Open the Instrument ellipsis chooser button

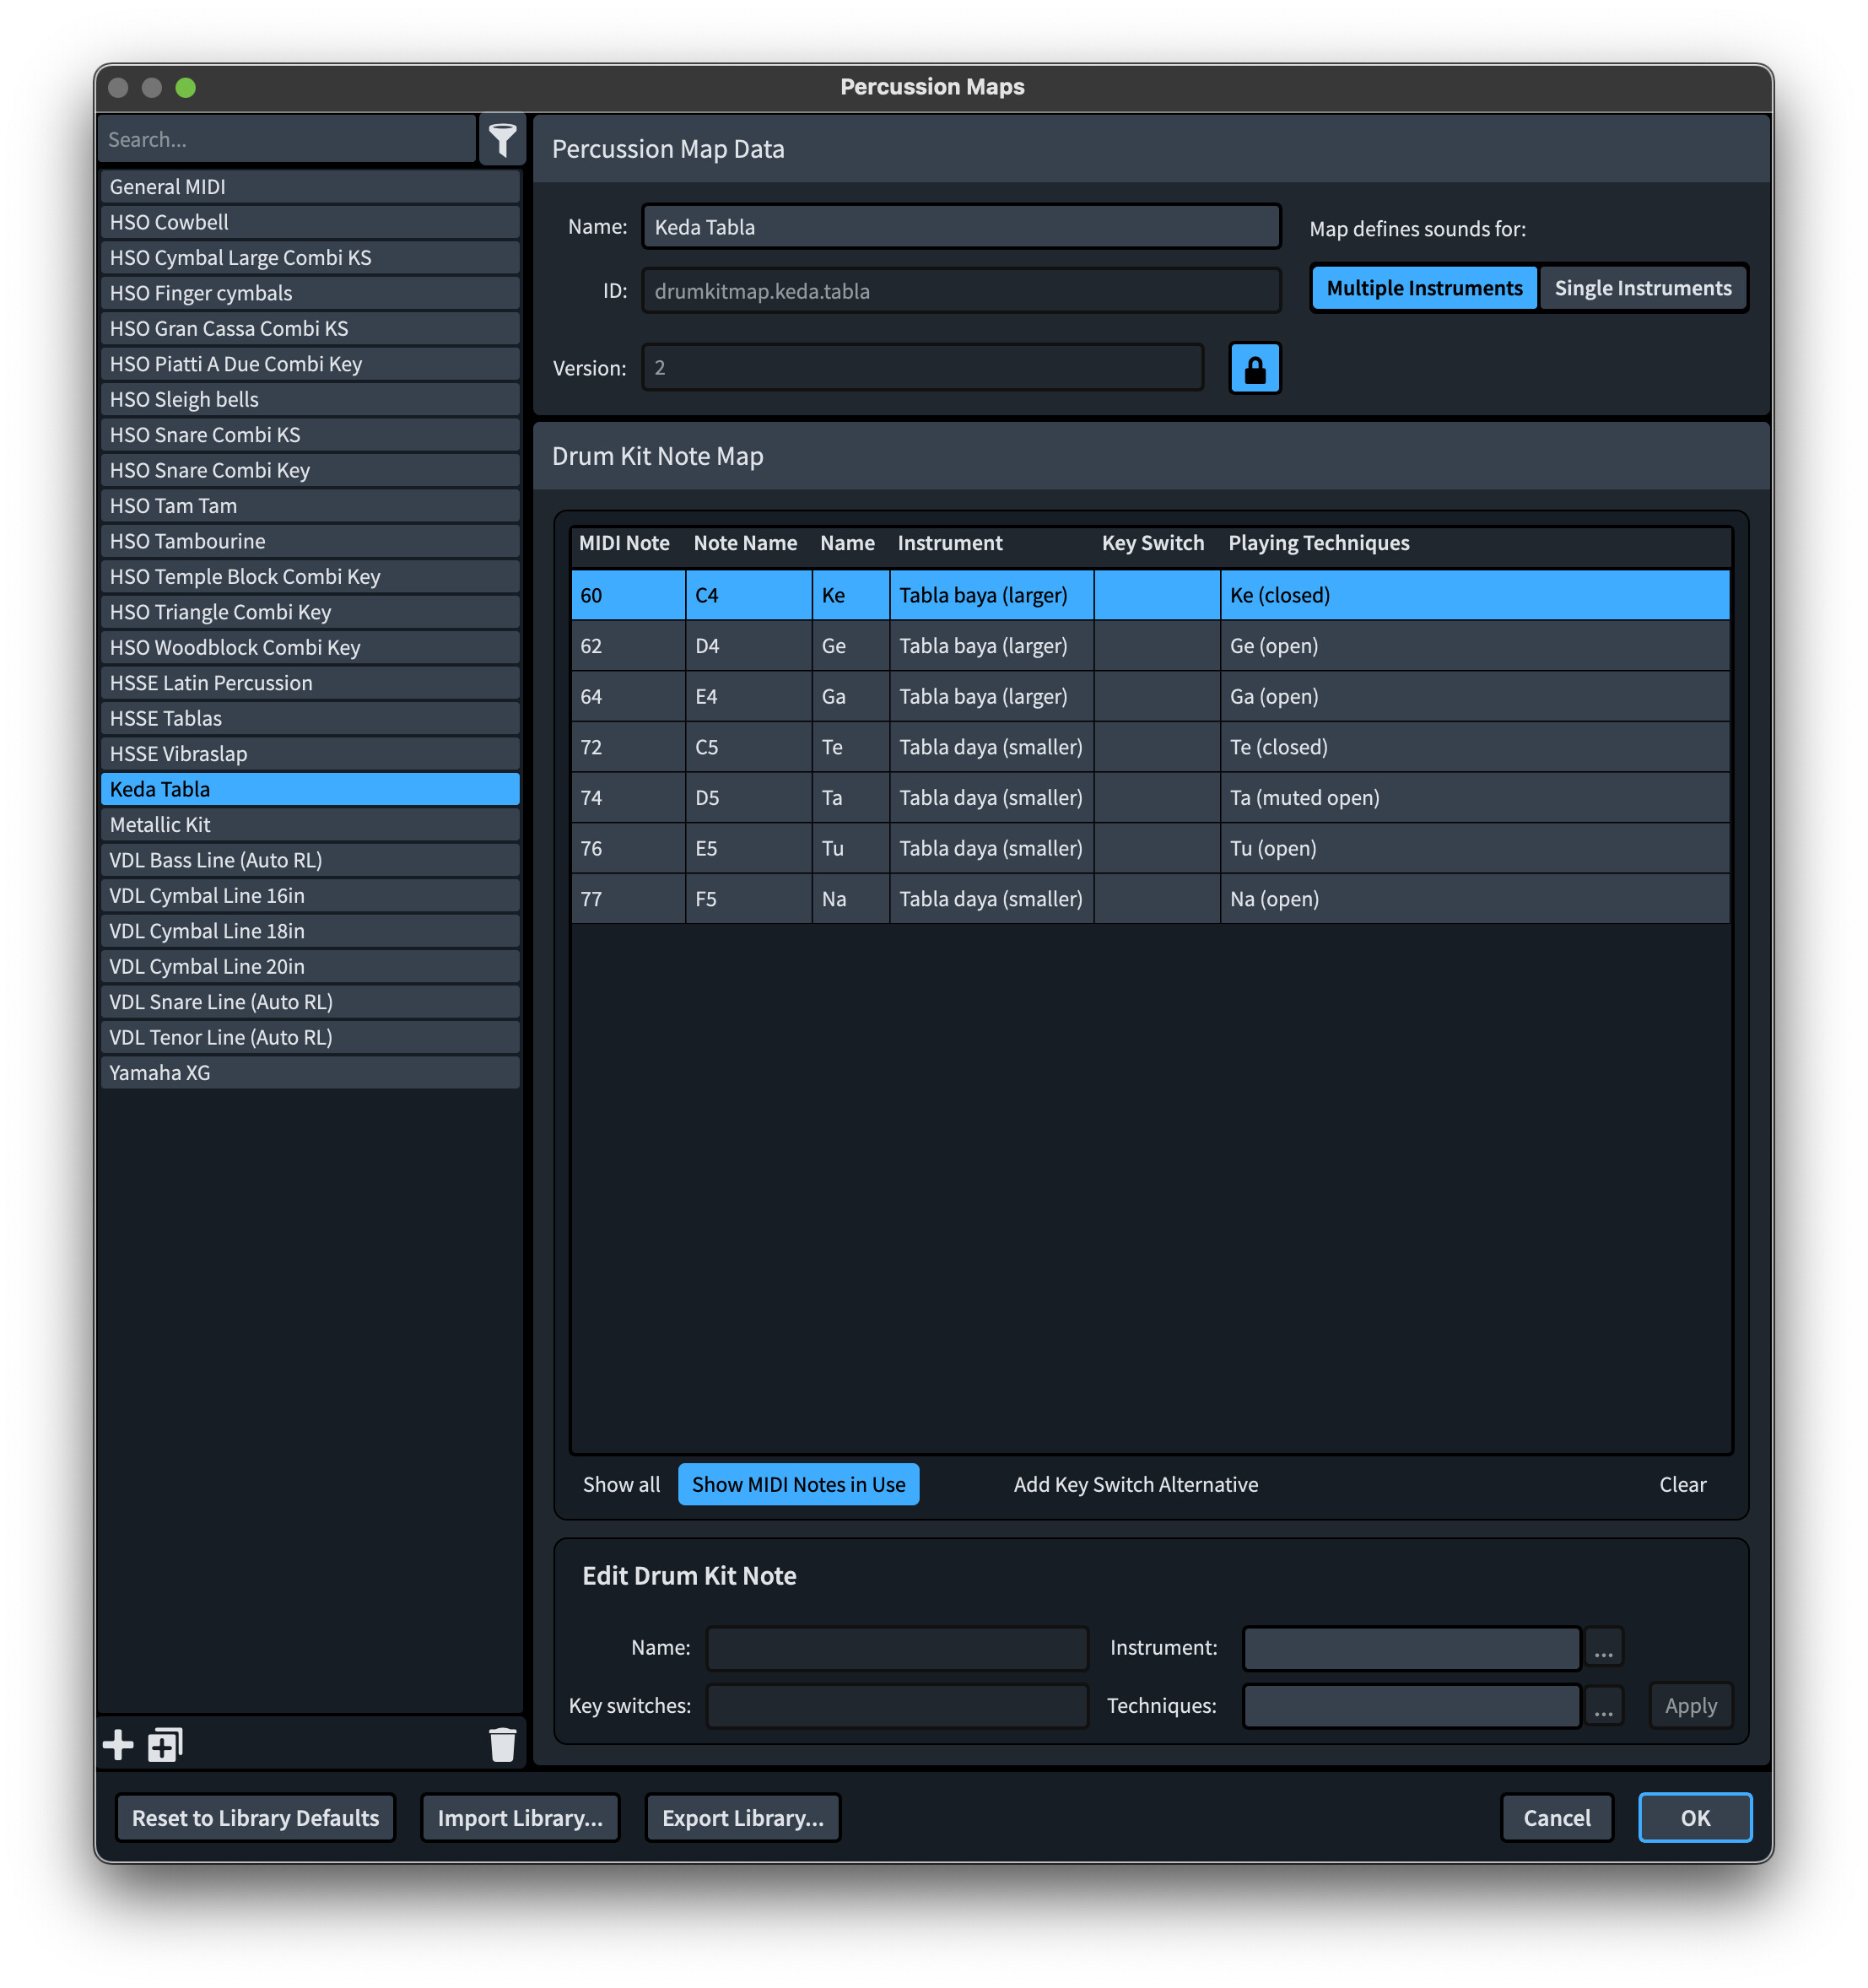pyautogui.click(x=1602, y=1647)
